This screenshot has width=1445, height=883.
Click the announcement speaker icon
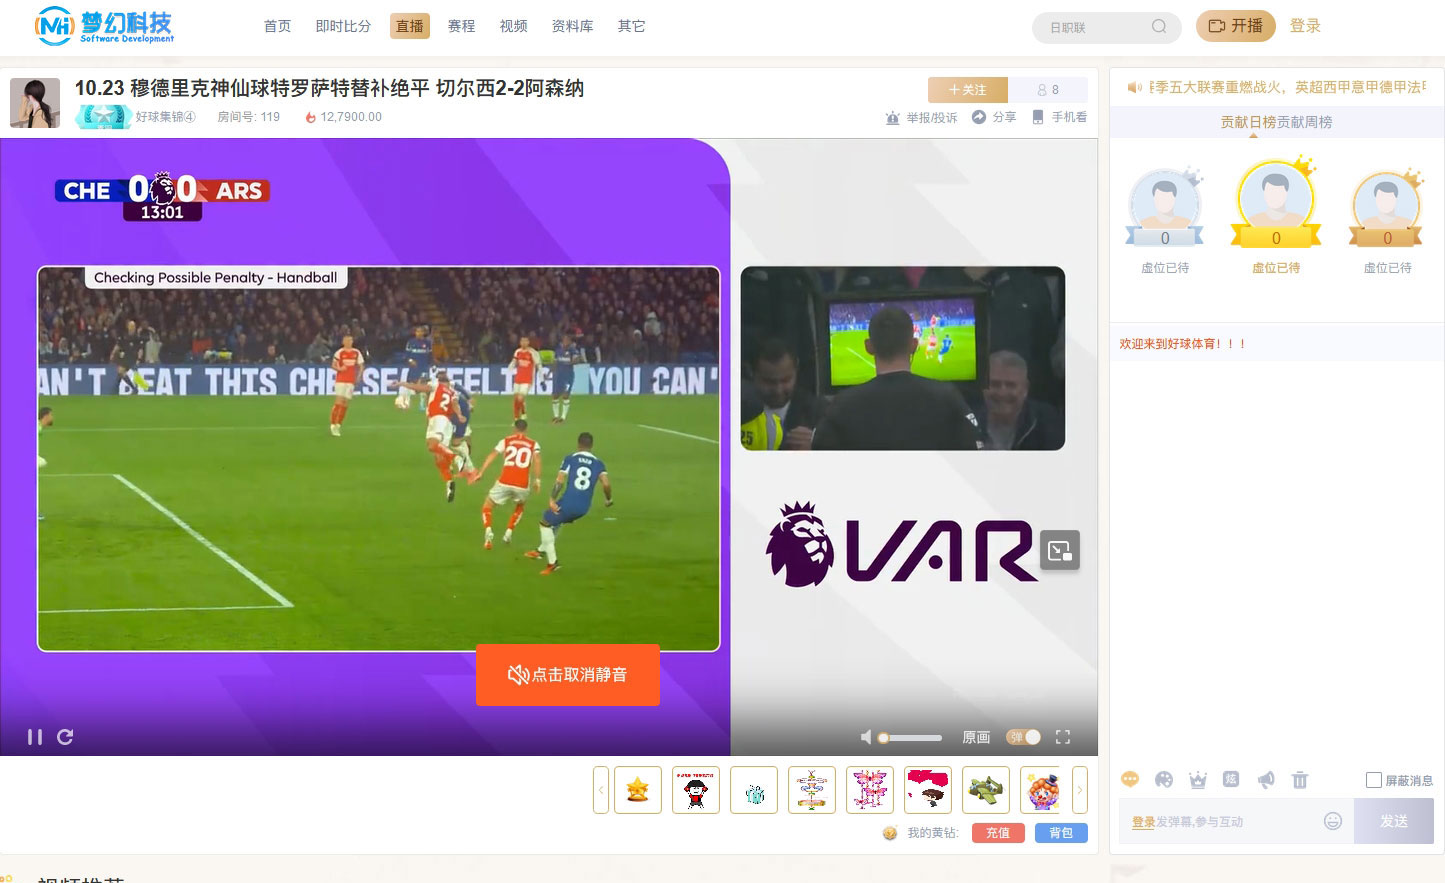point(1134,88)
